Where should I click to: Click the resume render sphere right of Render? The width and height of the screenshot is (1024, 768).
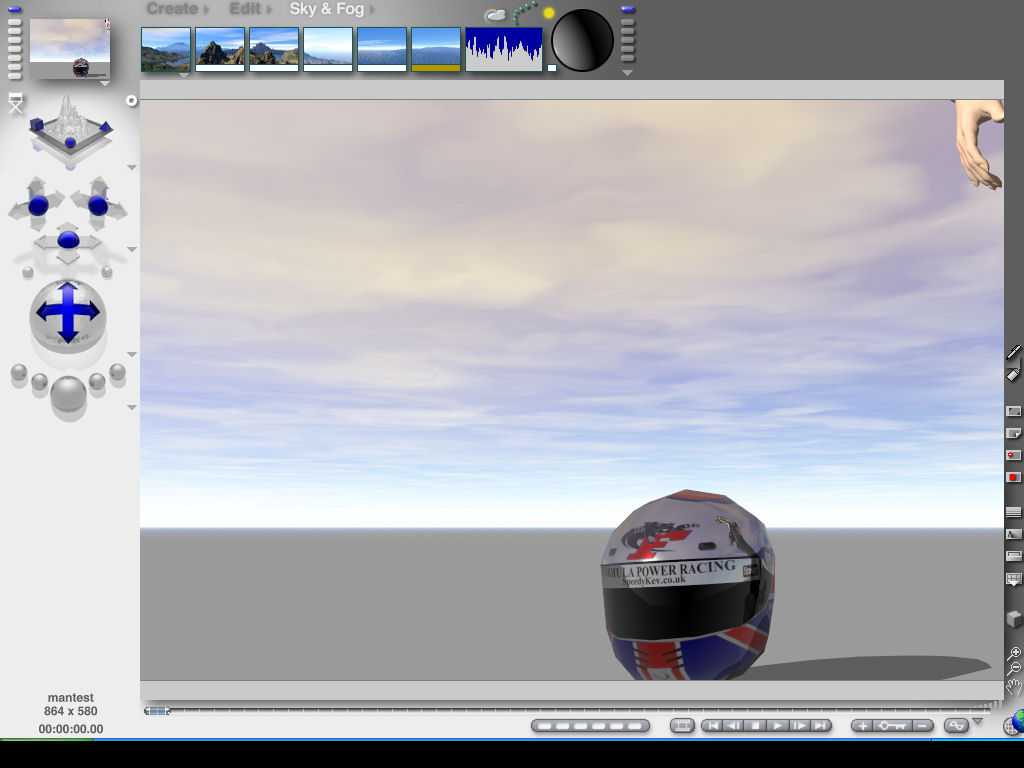pos(97,381)
